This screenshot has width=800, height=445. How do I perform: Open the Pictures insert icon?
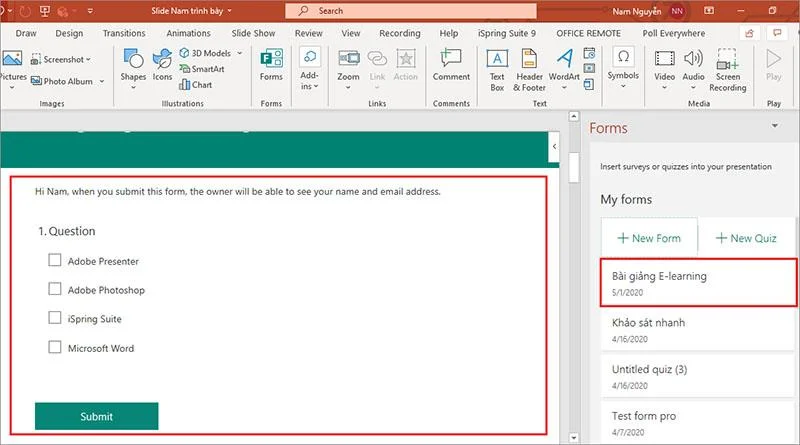click(11, 58)
